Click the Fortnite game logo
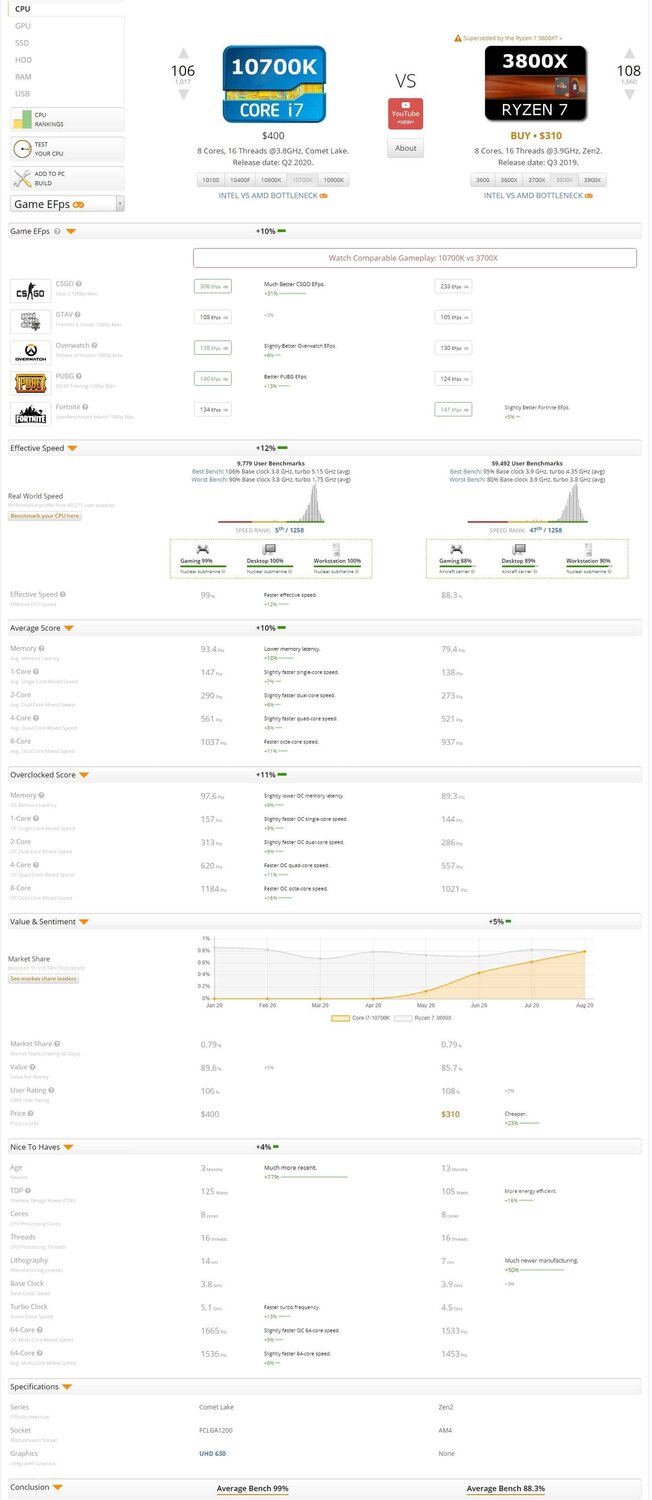 [x=30, y=414]
